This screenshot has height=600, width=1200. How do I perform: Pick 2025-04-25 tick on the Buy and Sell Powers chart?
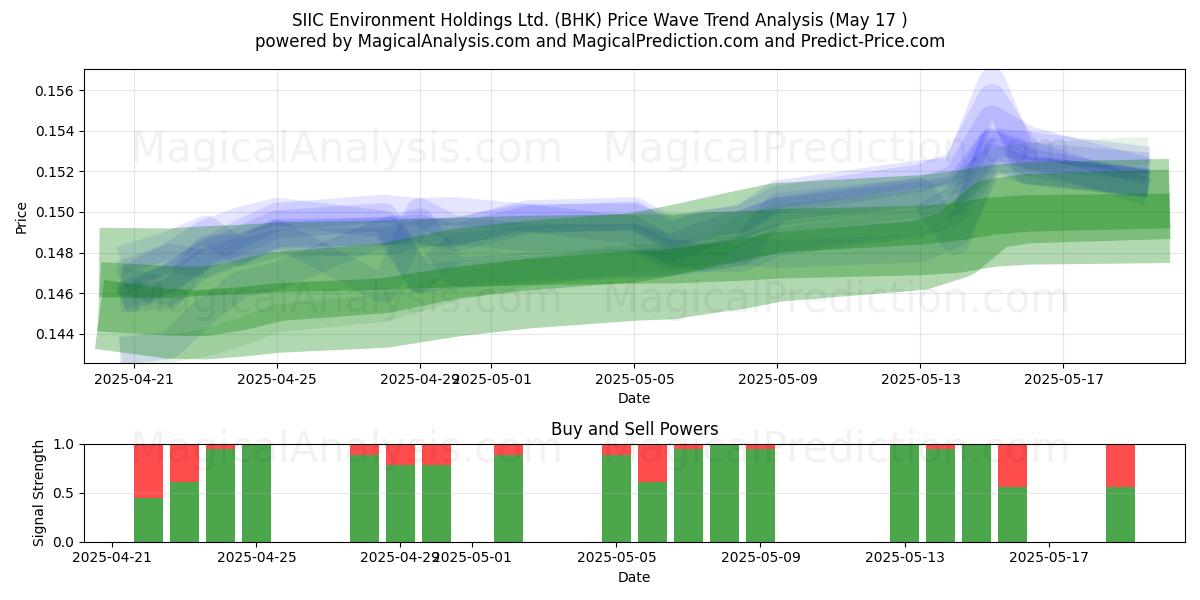(257, 558)
